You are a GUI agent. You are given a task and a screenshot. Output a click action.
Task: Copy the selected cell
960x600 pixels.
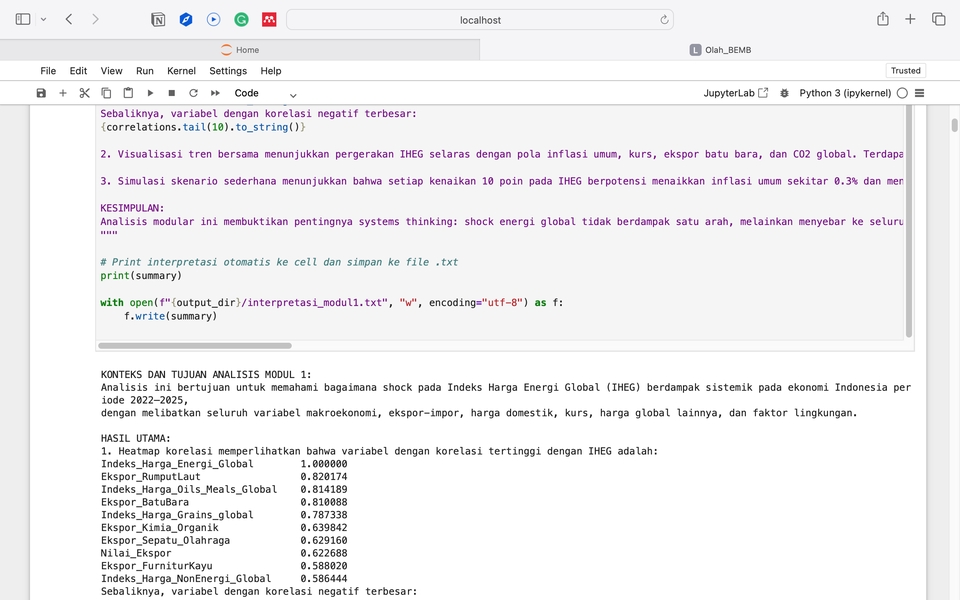pos(106,93)
